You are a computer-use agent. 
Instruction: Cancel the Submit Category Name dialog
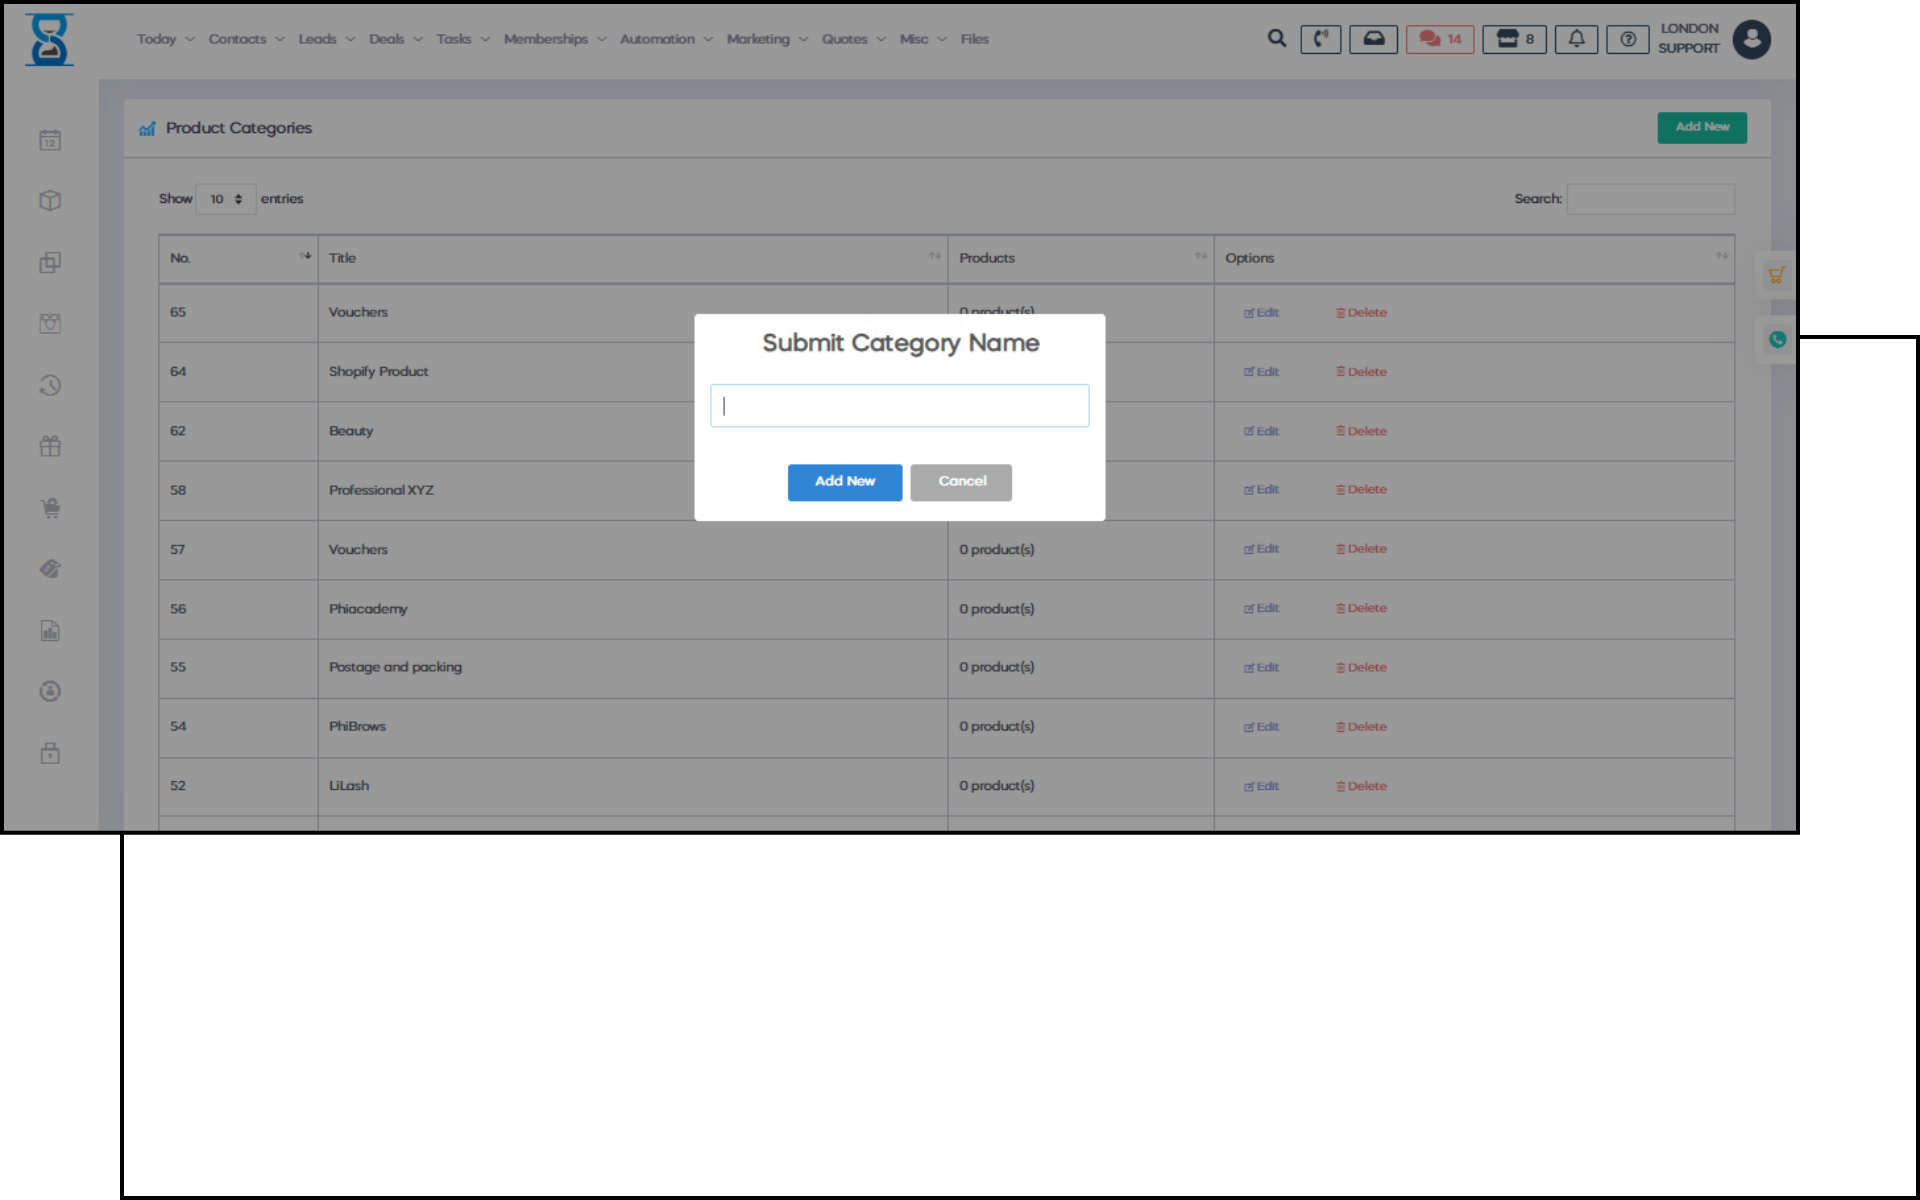click(961, 482)
